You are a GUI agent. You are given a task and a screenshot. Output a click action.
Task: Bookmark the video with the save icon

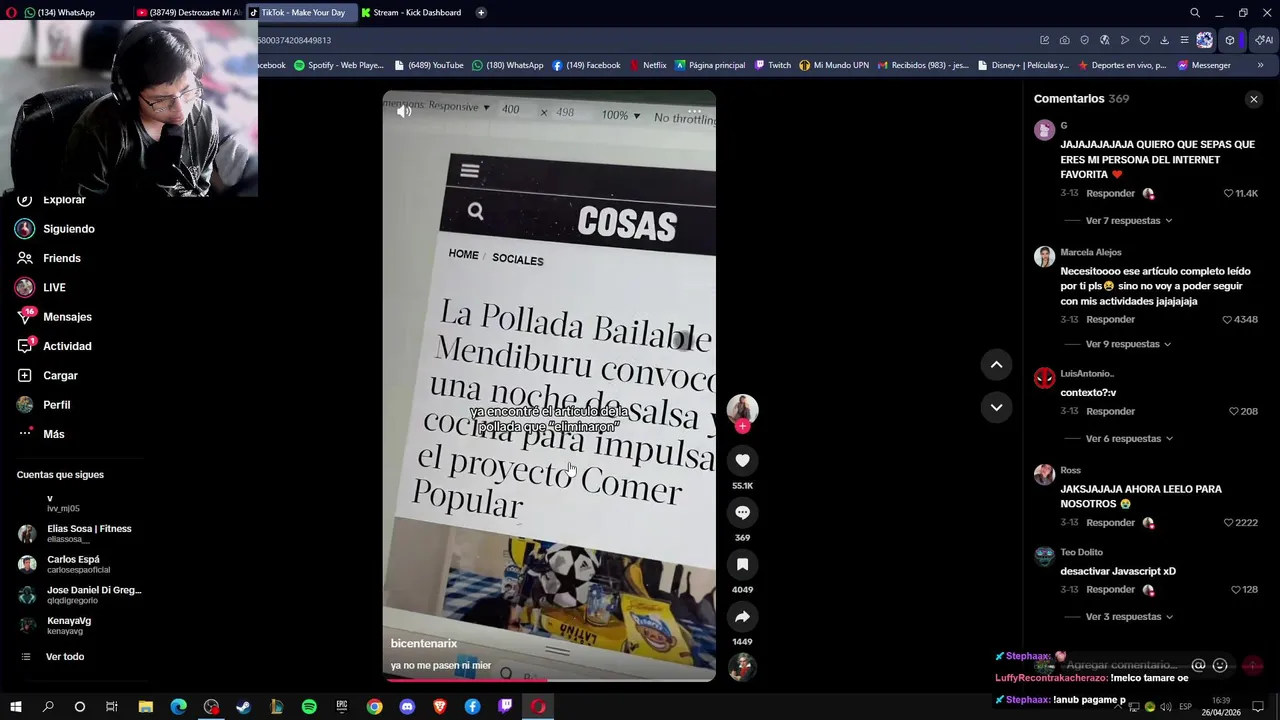pos(742,564)
